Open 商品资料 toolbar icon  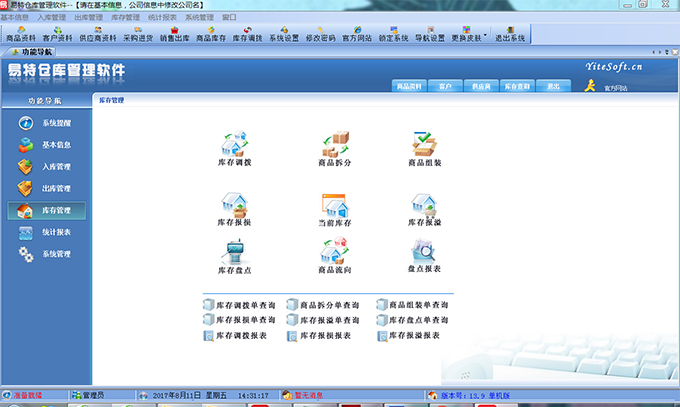pyautogui.click(x=21, y=34)
